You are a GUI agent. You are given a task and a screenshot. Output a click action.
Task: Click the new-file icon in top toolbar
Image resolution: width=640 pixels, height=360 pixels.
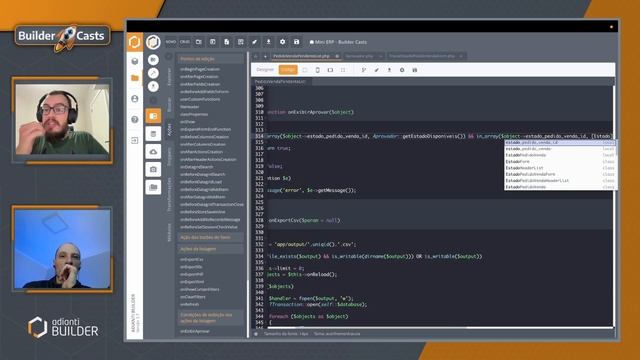click(227, 42)
